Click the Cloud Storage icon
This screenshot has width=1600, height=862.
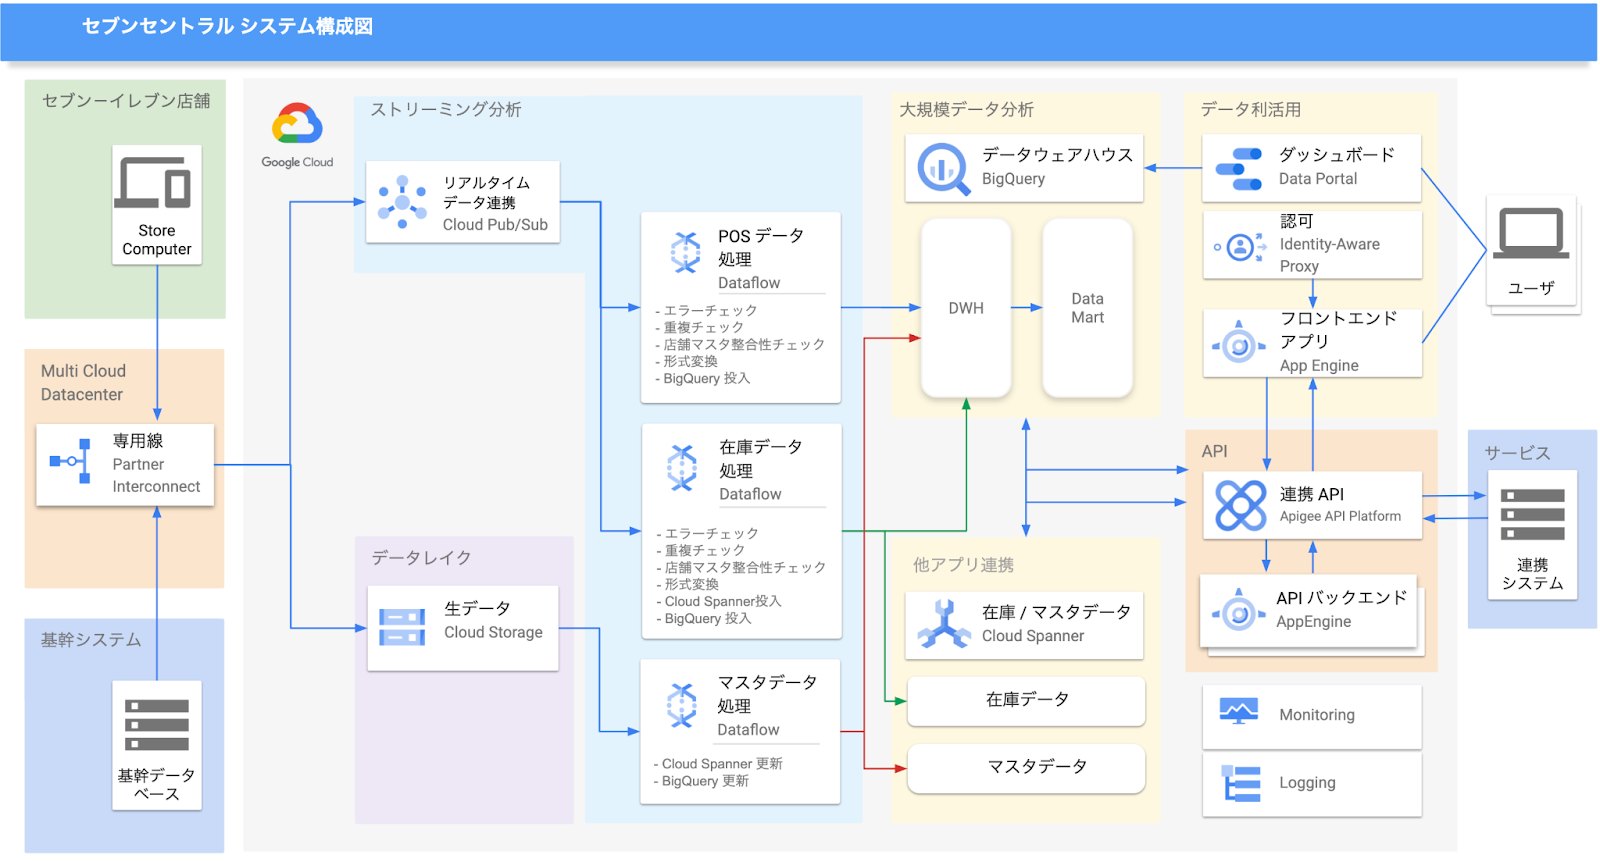tap(402, 628)
